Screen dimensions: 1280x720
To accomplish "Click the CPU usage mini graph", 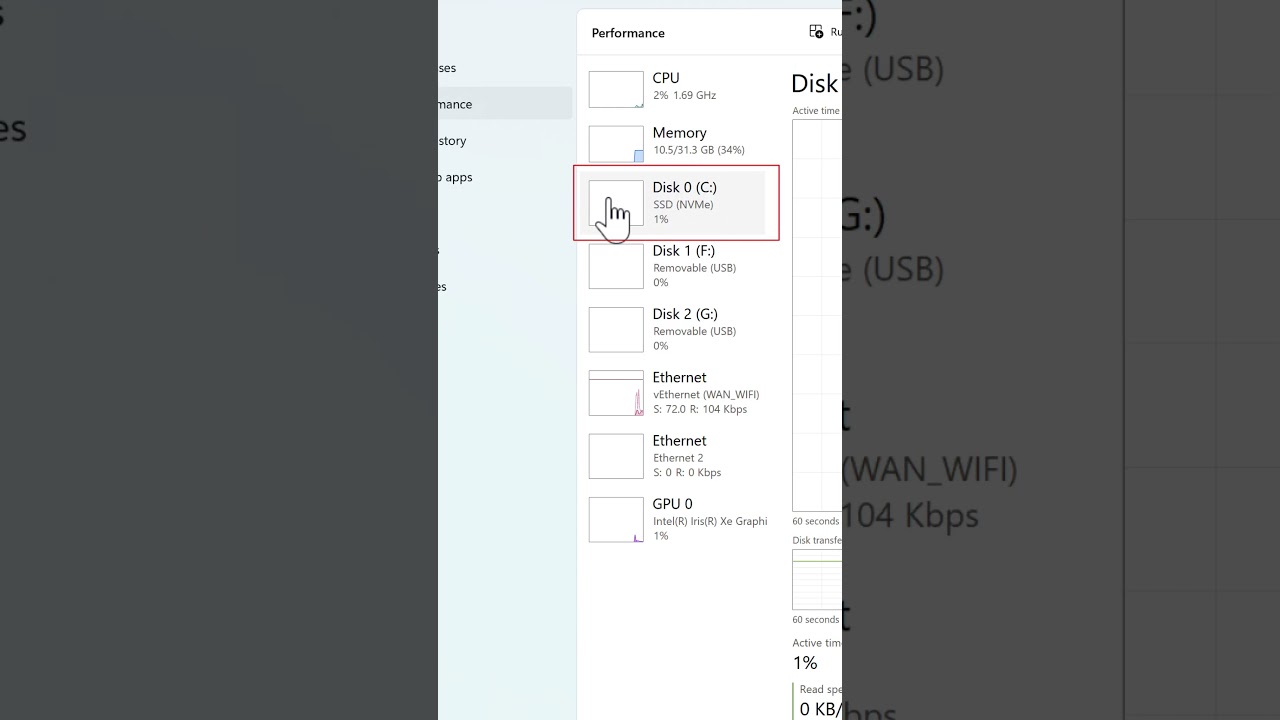I will click(x=616, y=89).
